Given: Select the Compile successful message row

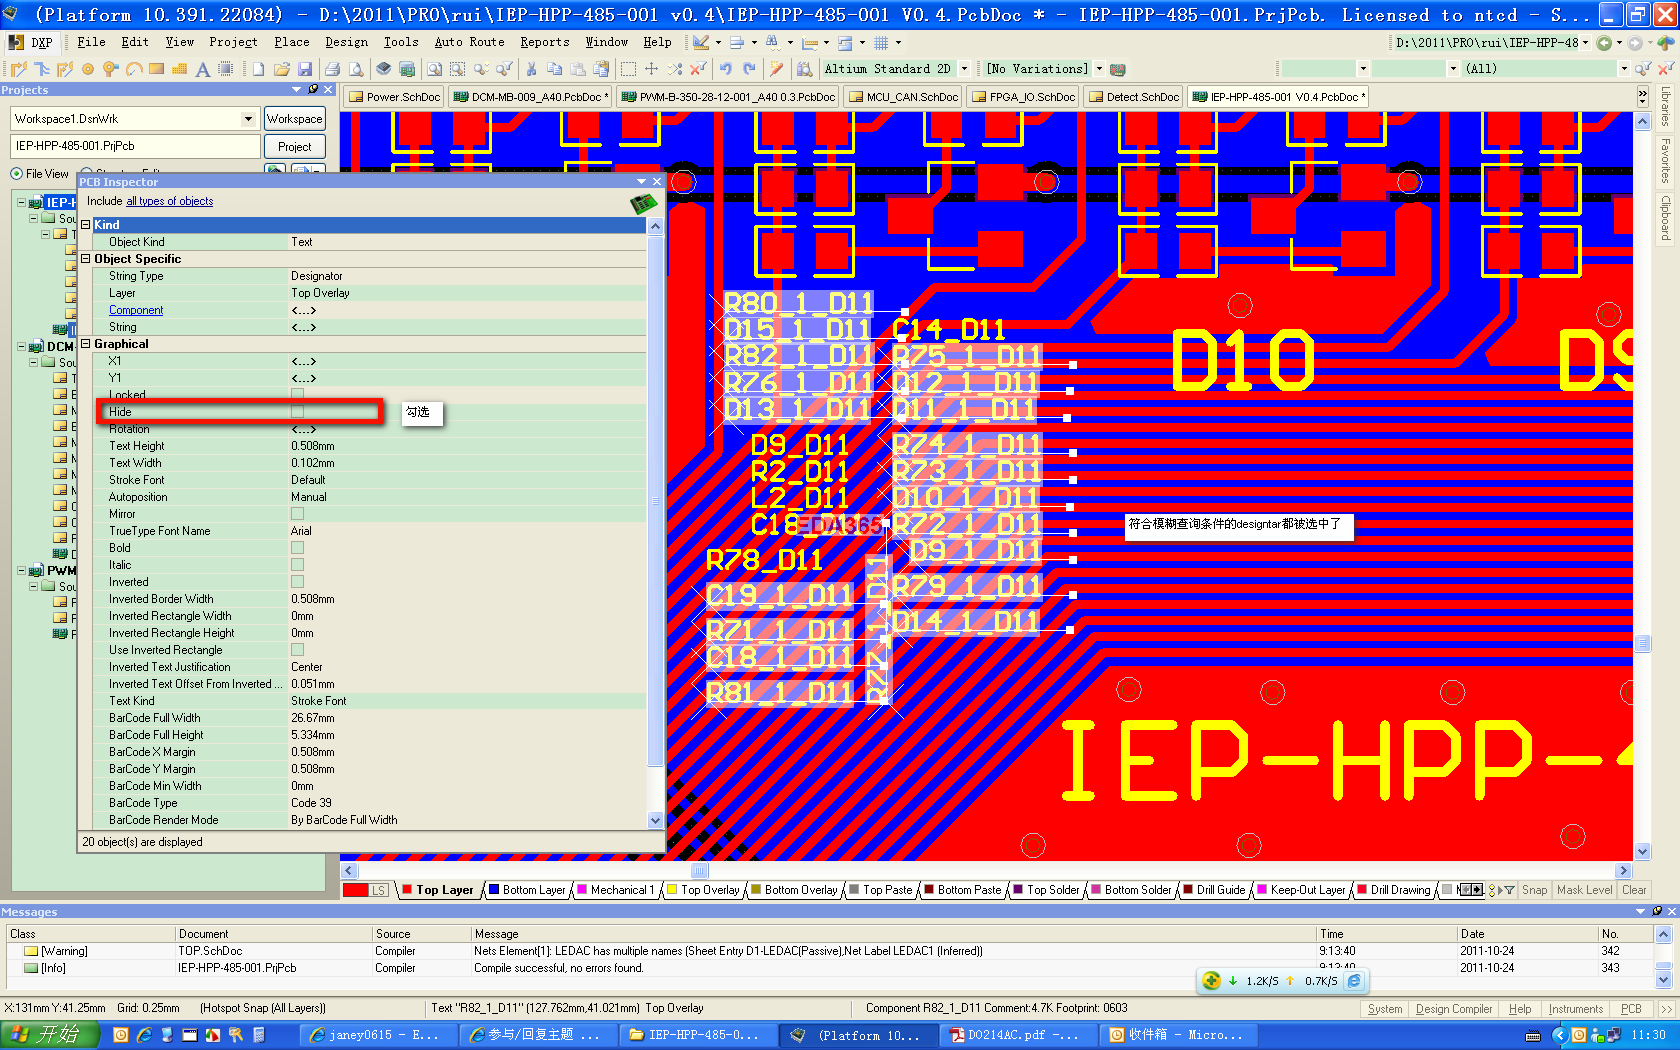Looking at the screenshot, I should click(830, 968).
